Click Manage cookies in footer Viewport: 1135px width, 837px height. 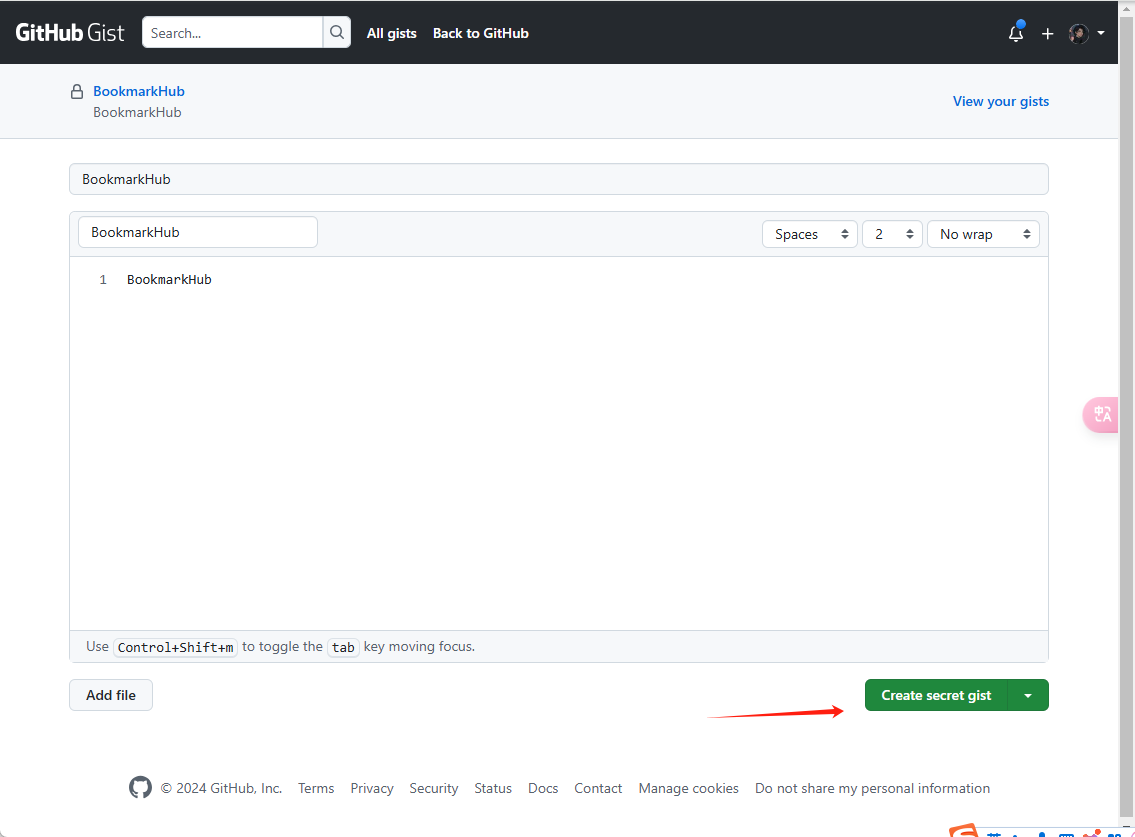point(688,788)
